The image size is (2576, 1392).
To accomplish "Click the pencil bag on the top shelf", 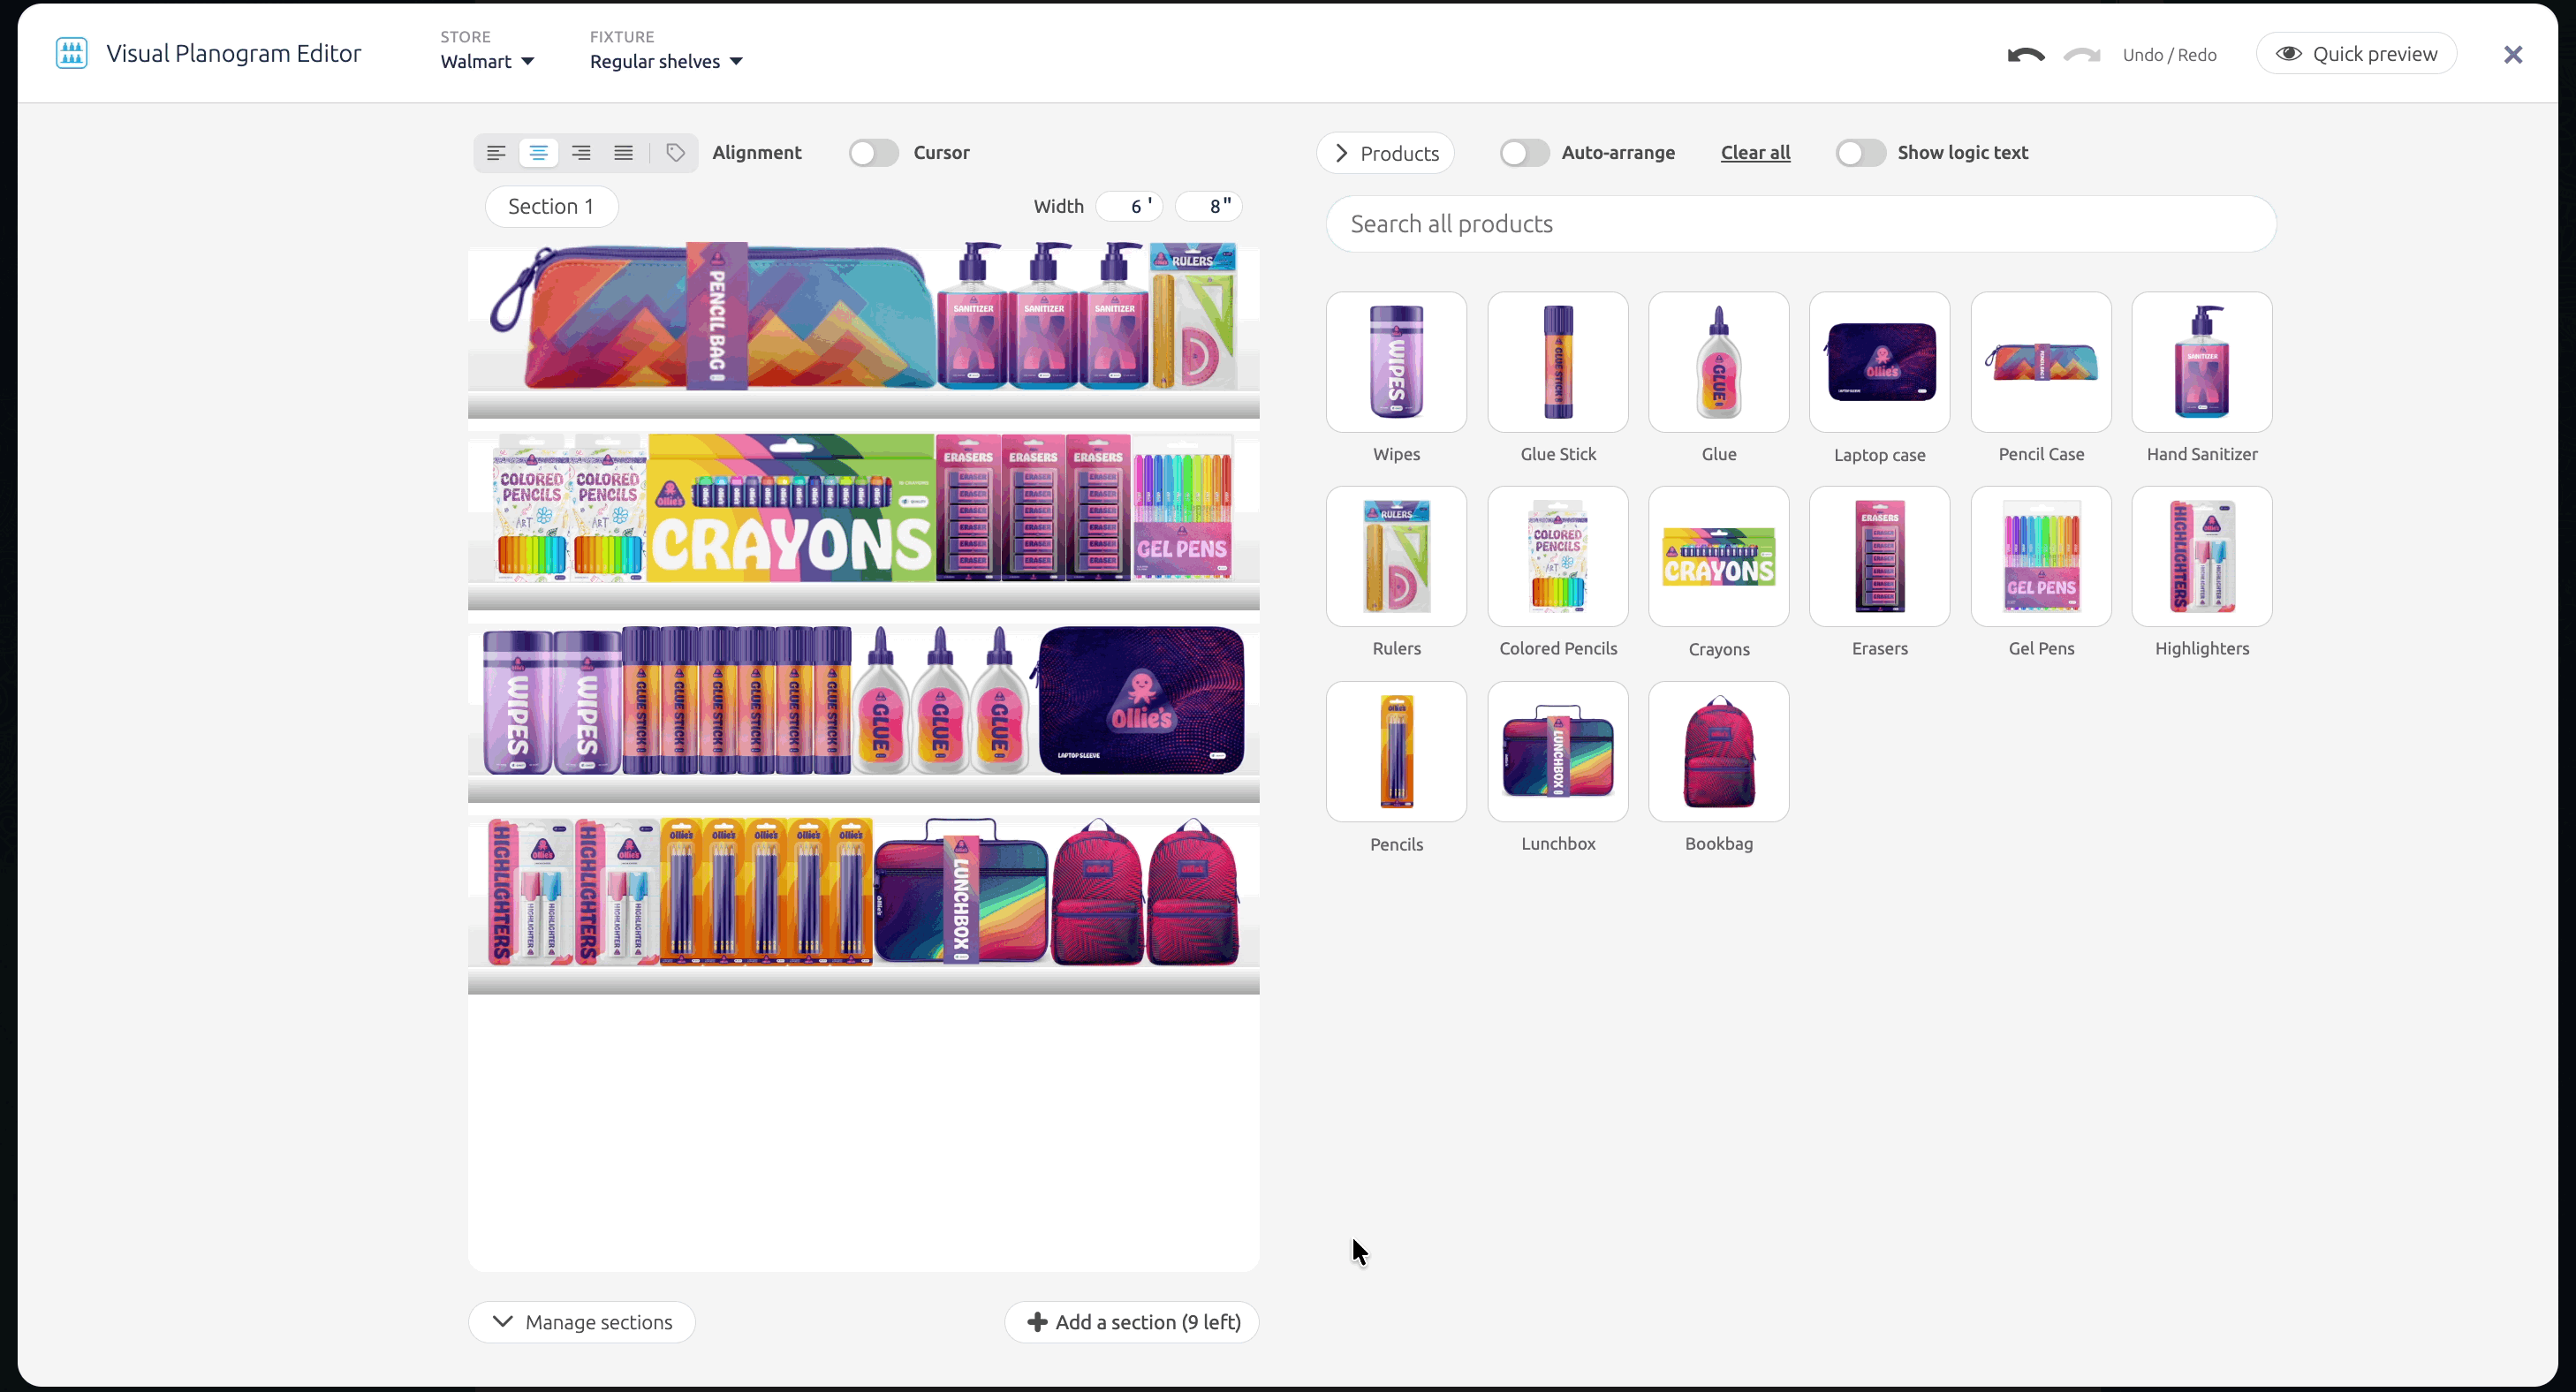I will [712, 316].
